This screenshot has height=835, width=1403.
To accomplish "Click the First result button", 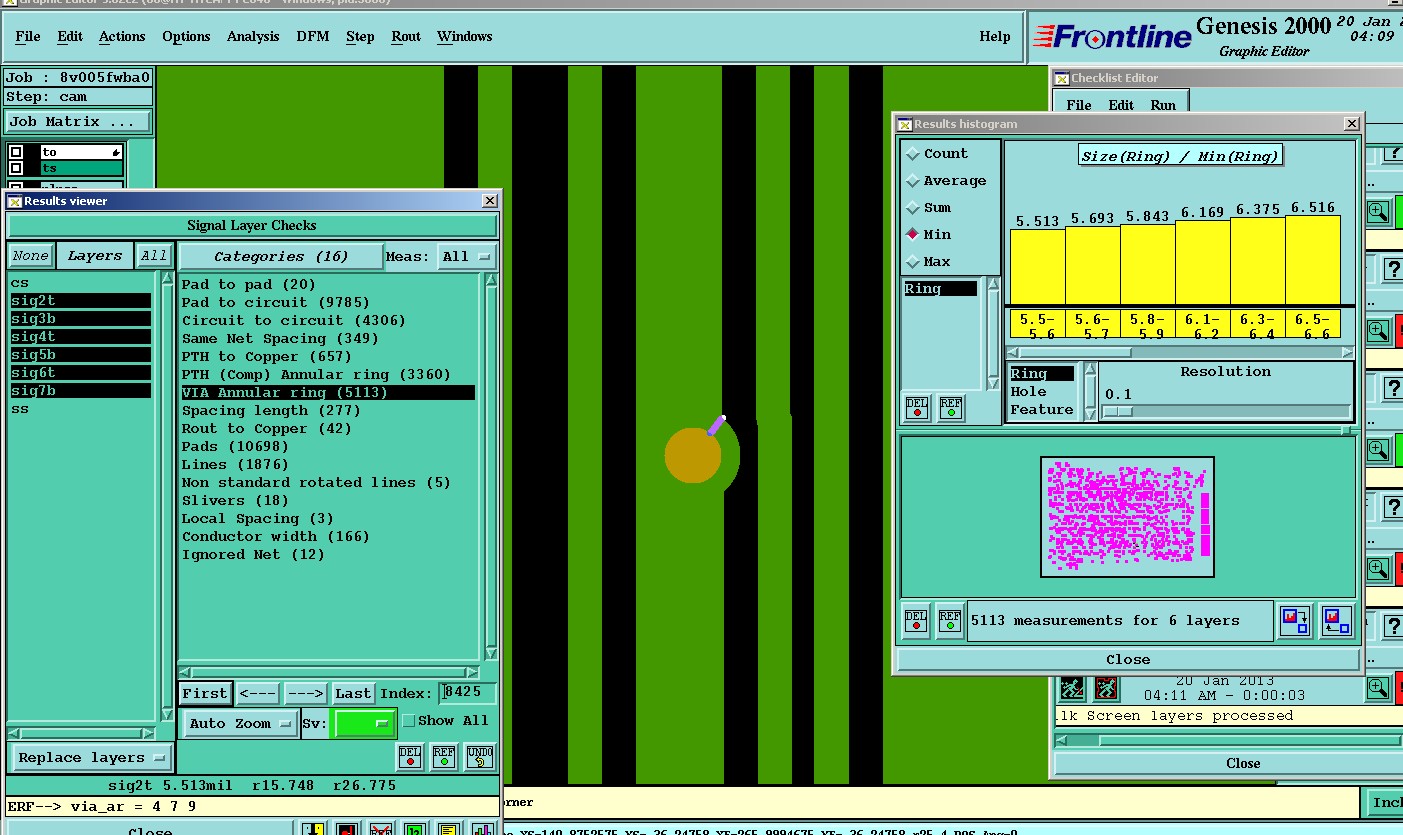I will [x=205, y=693].
